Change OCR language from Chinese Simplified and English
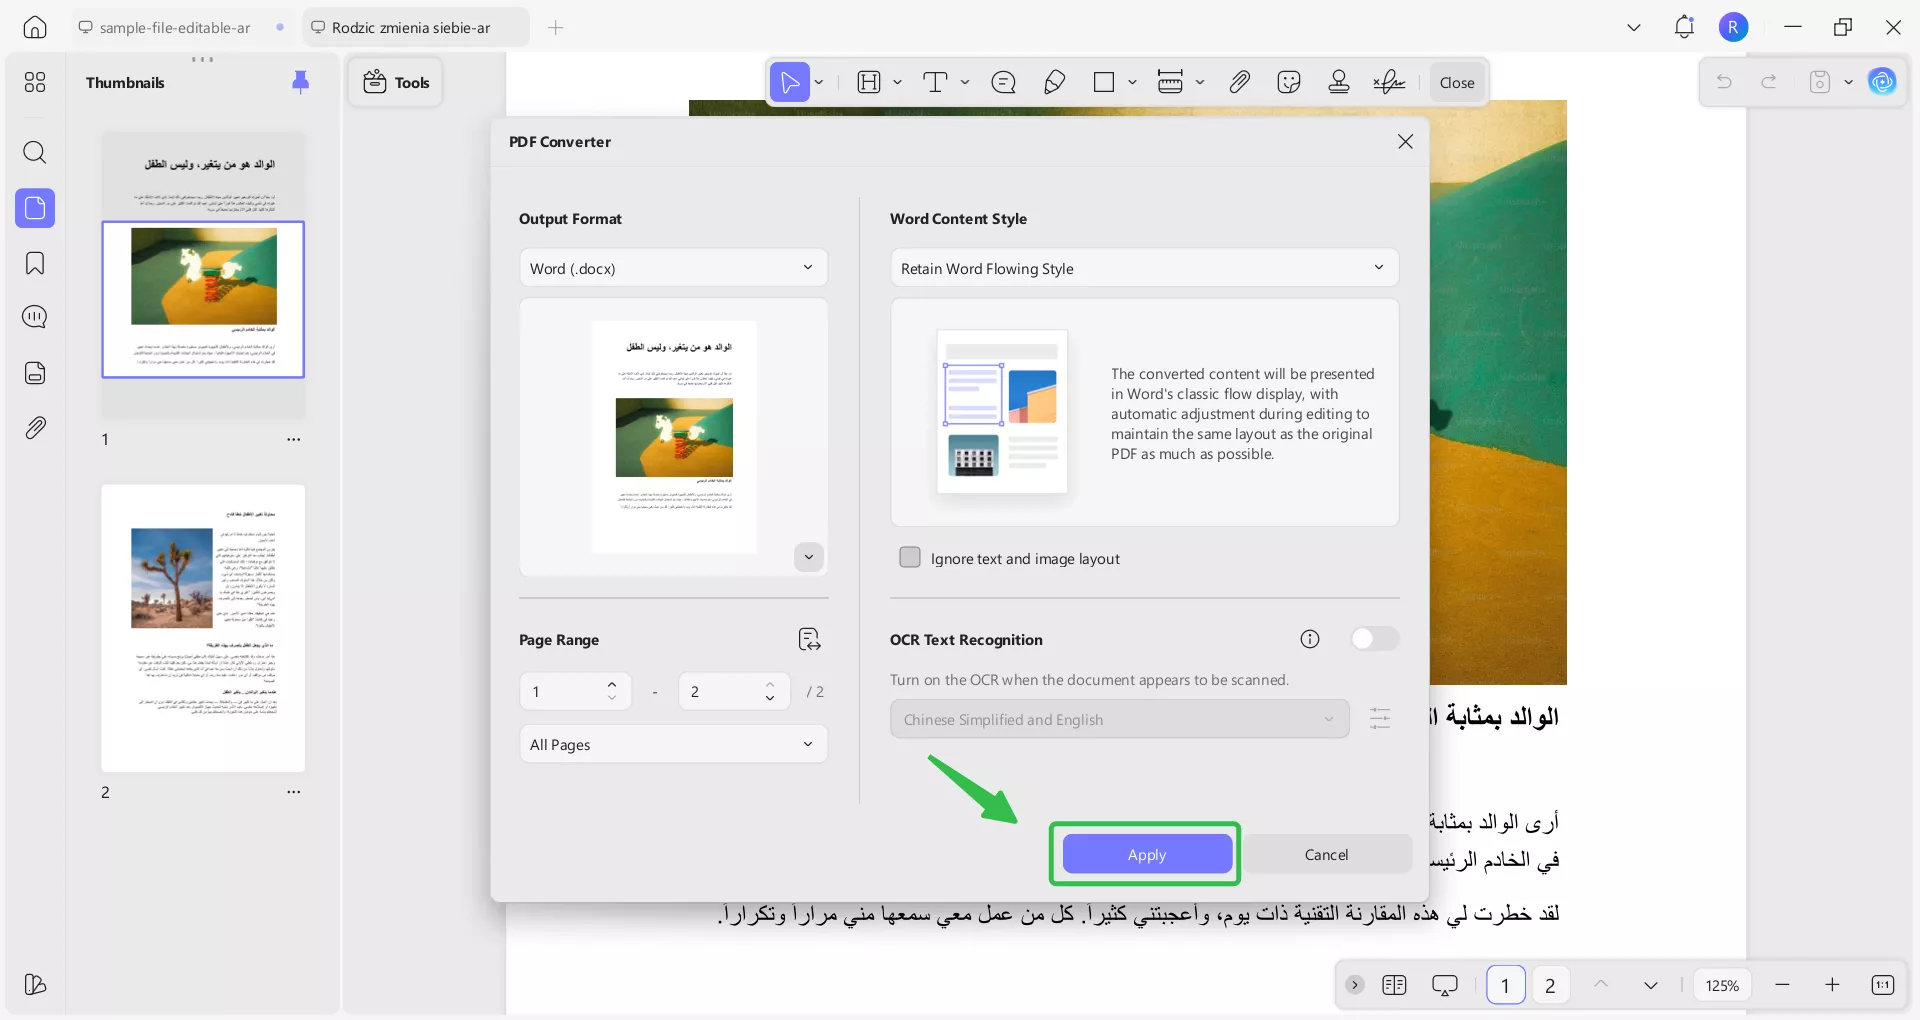 pyautogui.click(x=1118, y=718)
